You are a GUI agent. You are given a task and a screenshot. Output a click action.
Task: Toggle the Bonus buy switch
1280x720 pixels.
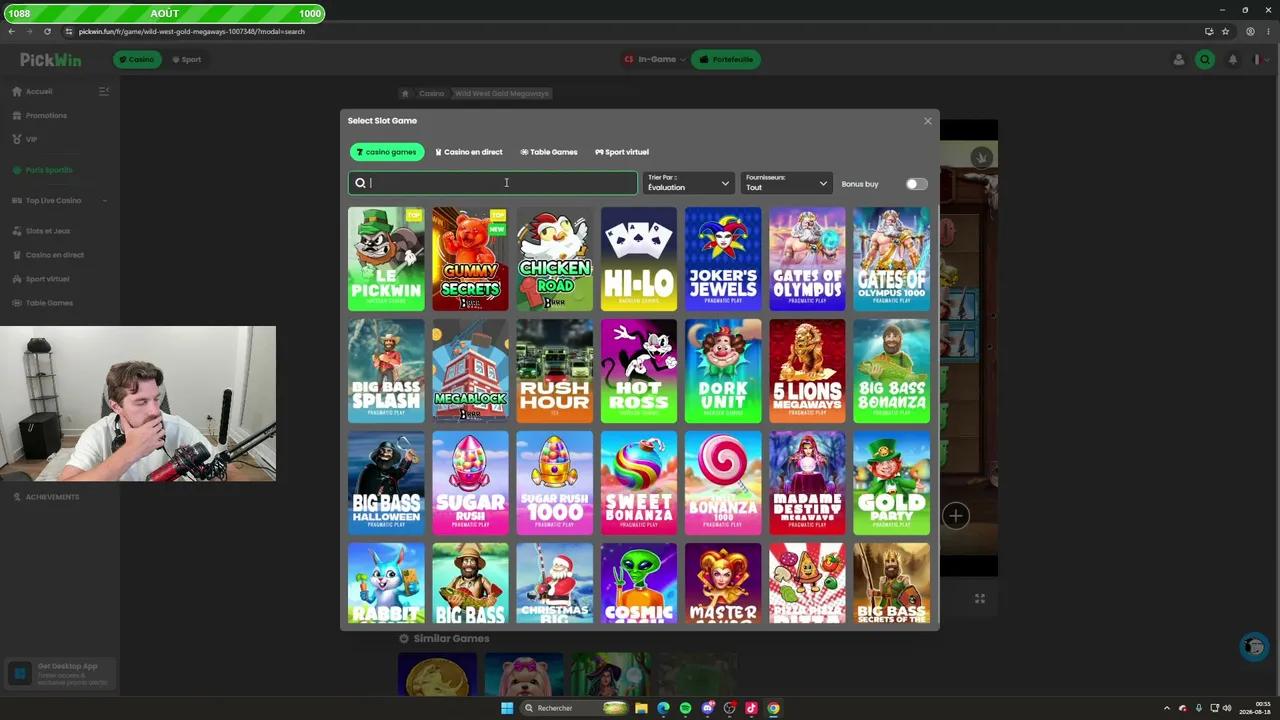click(916, 184)
